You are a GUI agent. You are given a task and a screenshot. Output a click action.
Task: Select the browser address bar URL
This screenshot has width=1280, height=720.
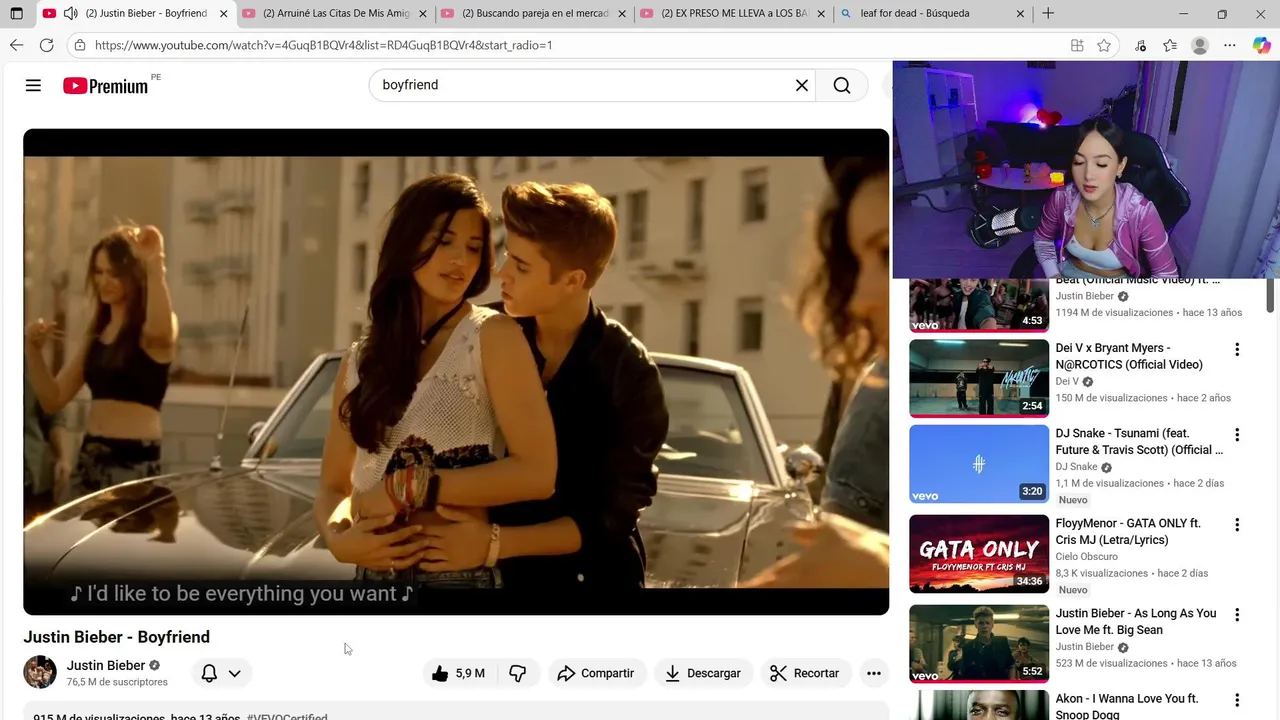coord(323,45)
